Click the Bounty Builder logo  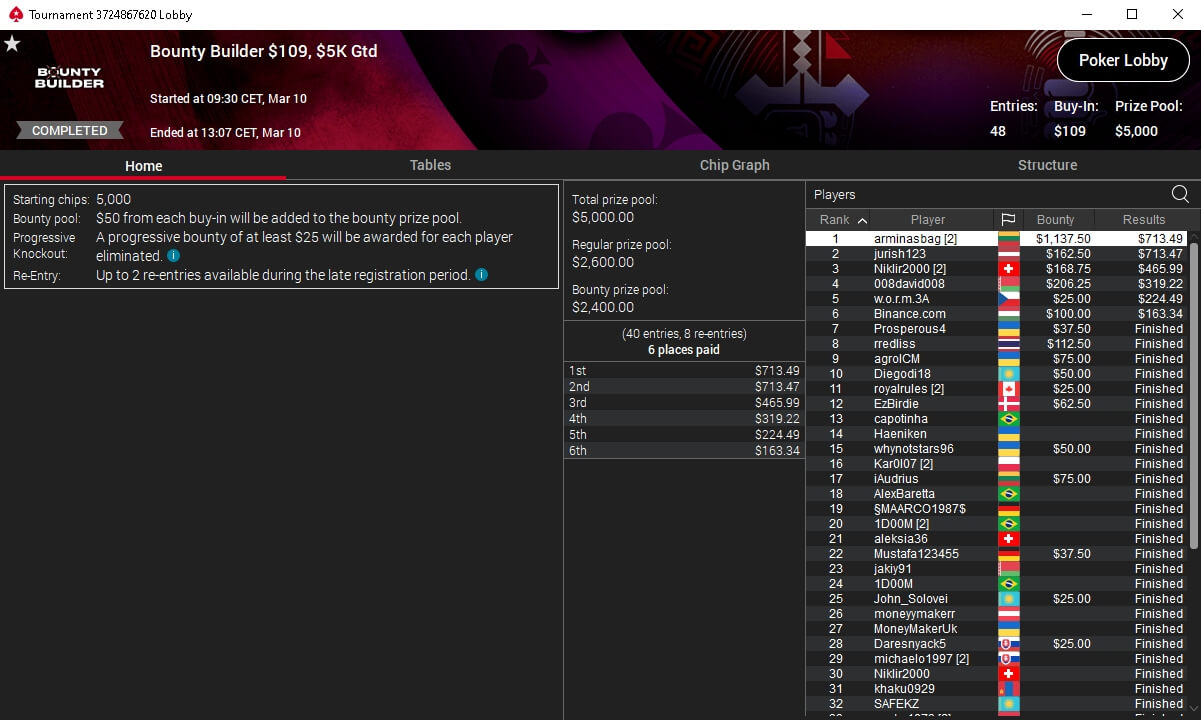(70, 78)
